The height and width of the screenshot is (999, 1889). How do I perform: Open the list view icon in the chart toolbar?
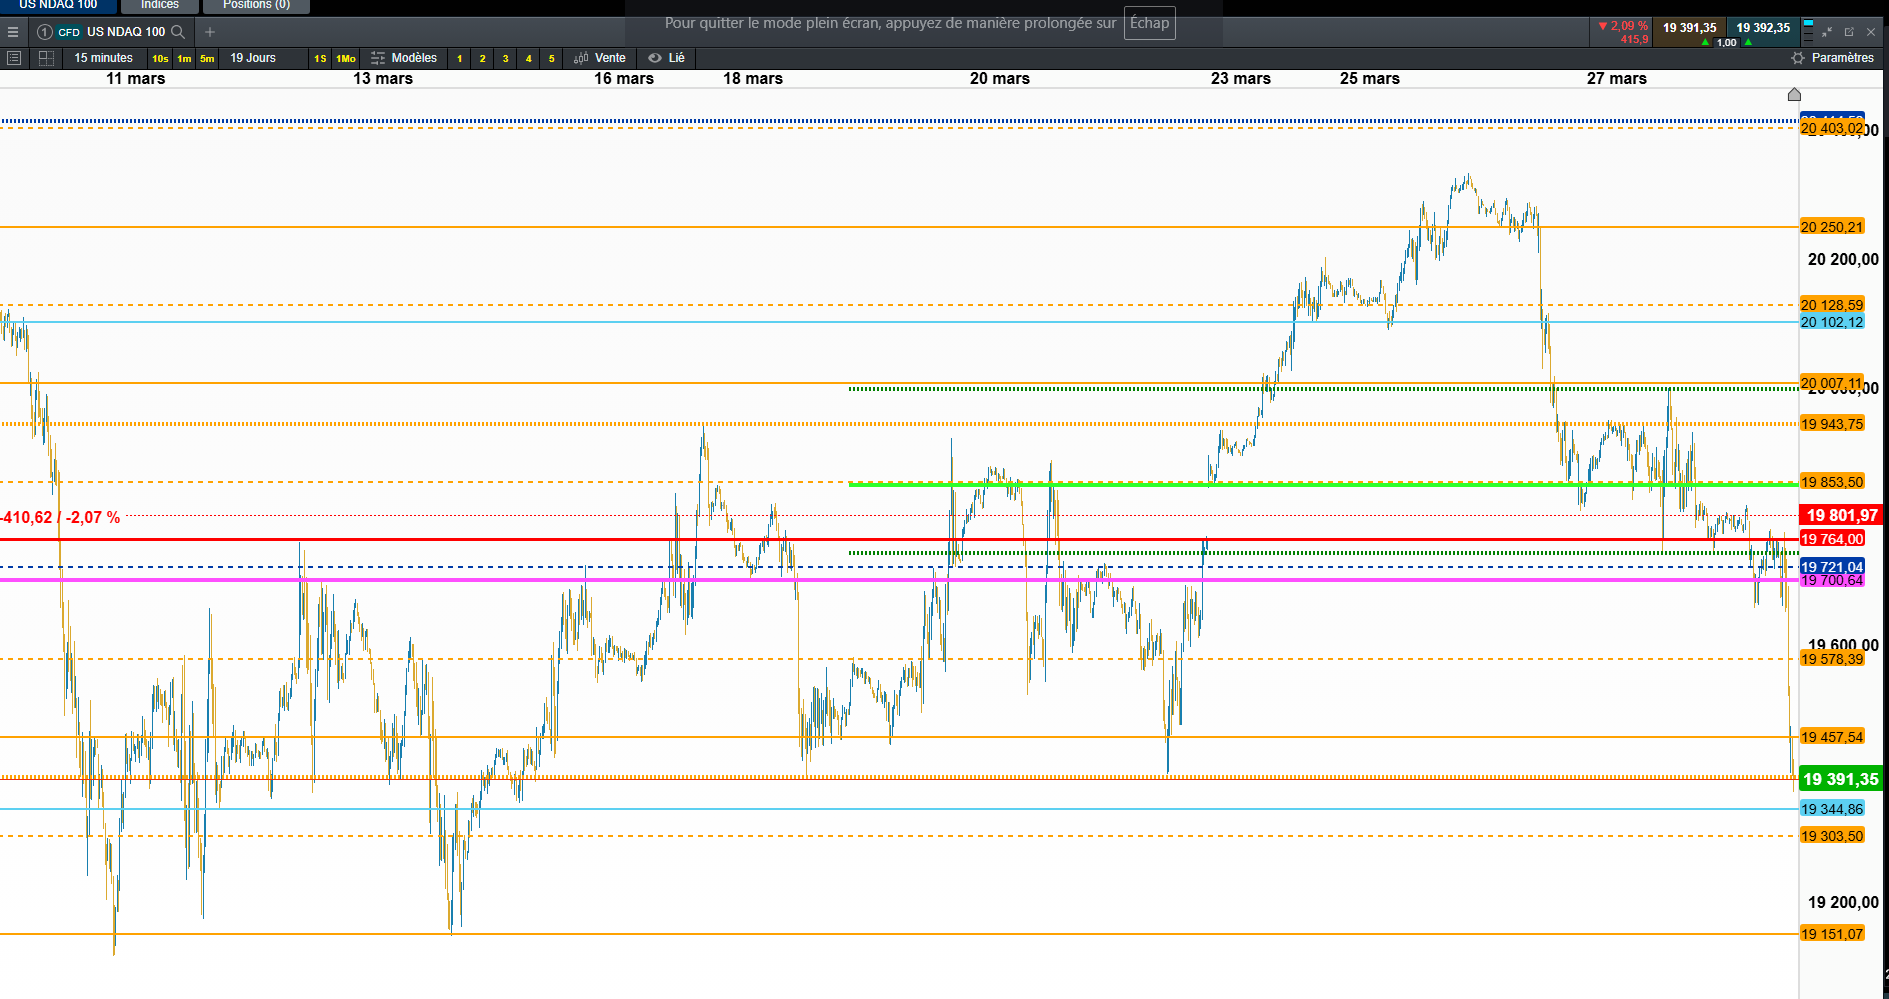pos(14,58)
